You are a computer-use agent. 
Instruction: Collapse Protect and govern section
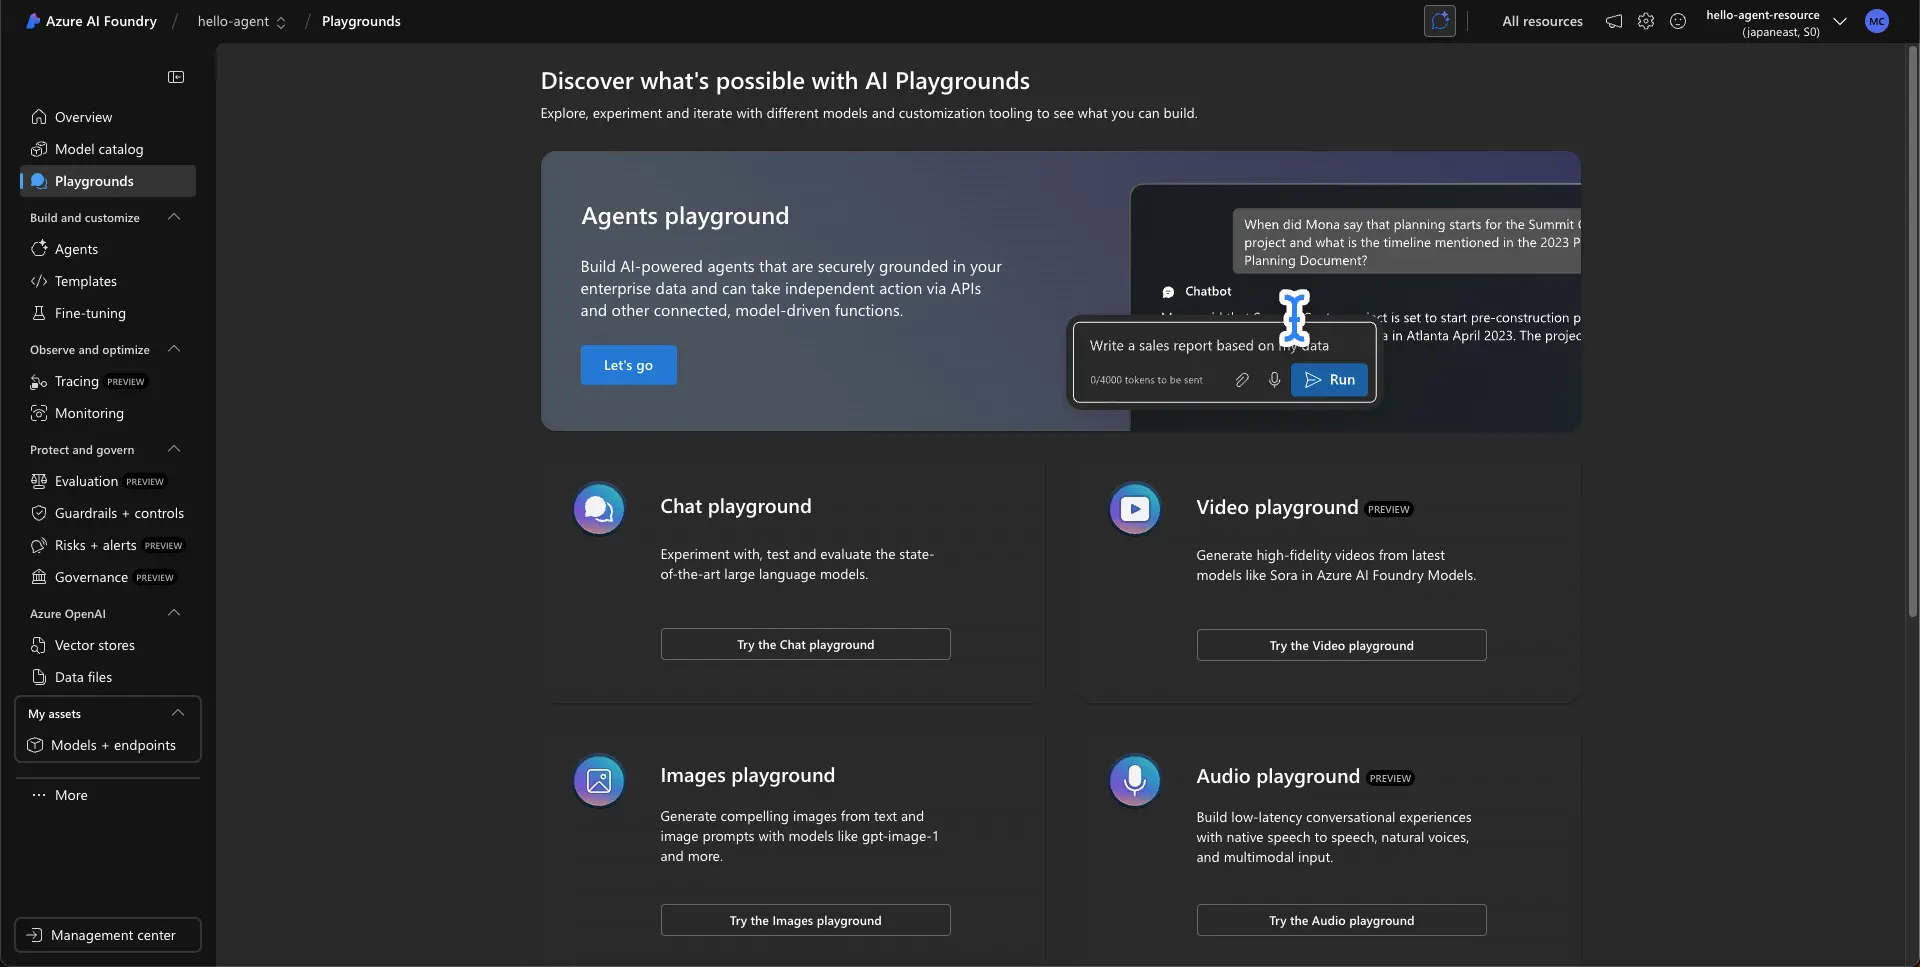(x=174, y=449)
